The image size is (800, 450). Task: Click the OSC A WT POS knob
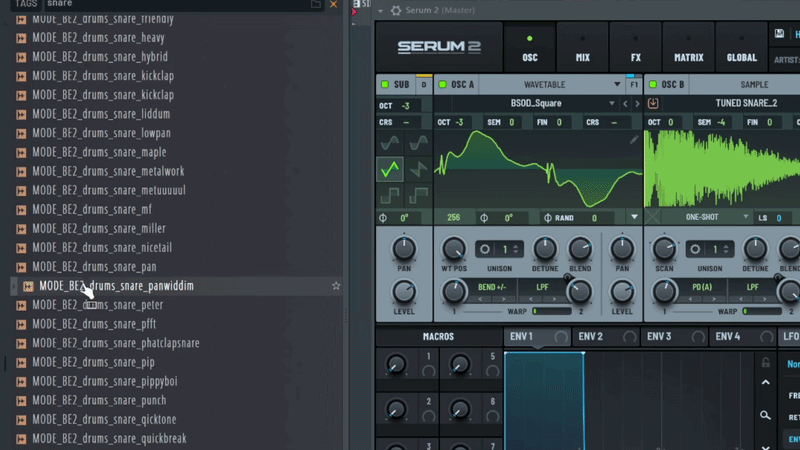453,249
